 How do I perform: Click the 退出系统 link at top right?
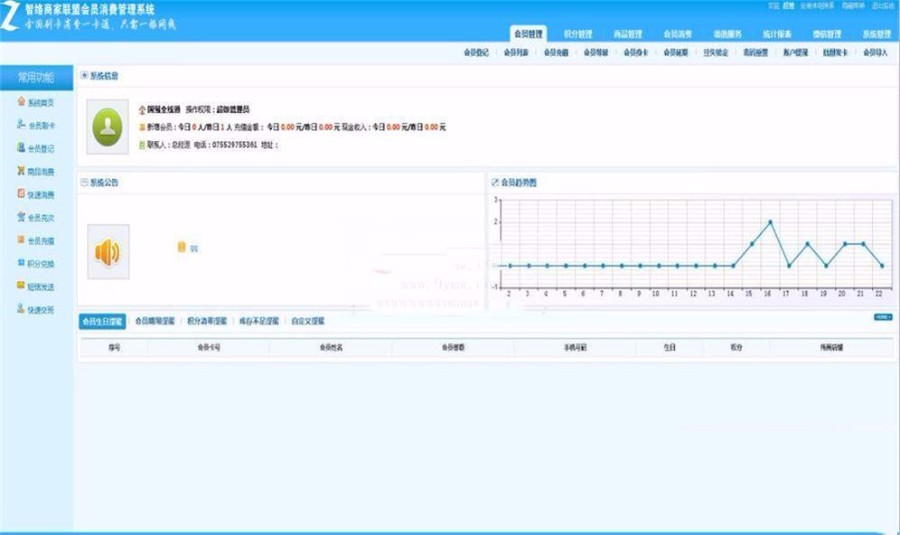881,6
